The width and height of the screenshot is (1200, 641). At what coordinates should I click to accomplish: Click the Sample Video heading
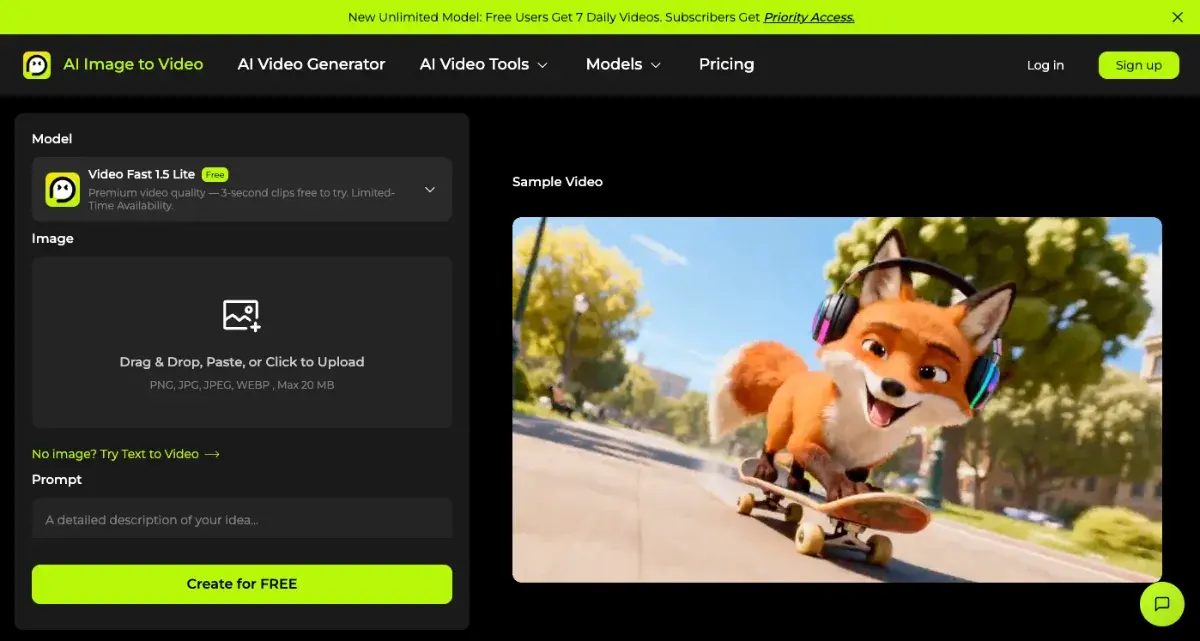pyautogui.click(x=557, y=182)
